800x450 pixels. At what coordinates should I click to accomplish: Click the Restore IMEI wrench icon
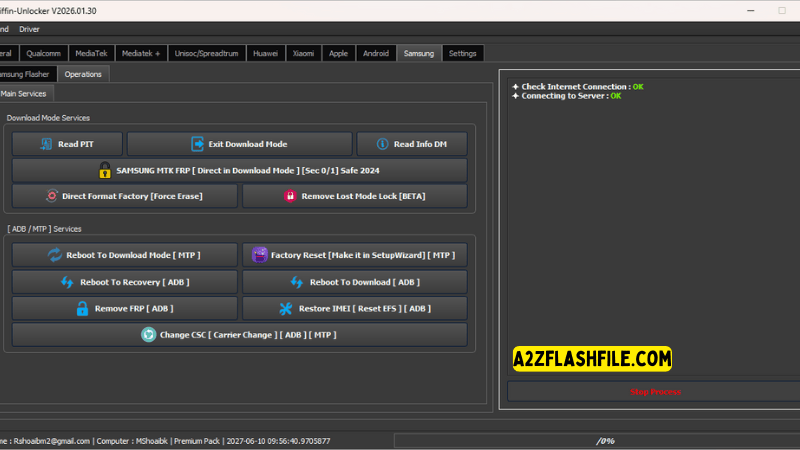pyautogui.click(x=286, y=308)
